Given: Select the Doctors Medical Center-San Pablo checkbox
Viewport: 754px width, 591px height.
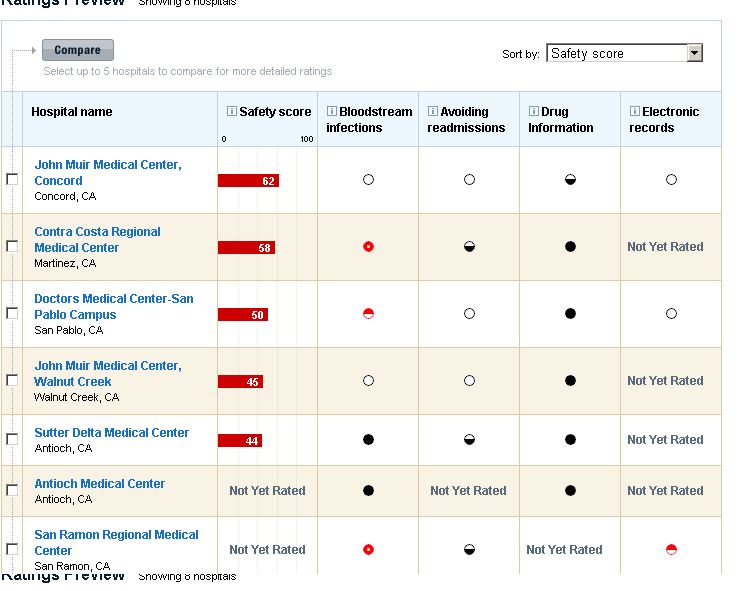Looking at the screenshot, I should click(x=12, y=313).
